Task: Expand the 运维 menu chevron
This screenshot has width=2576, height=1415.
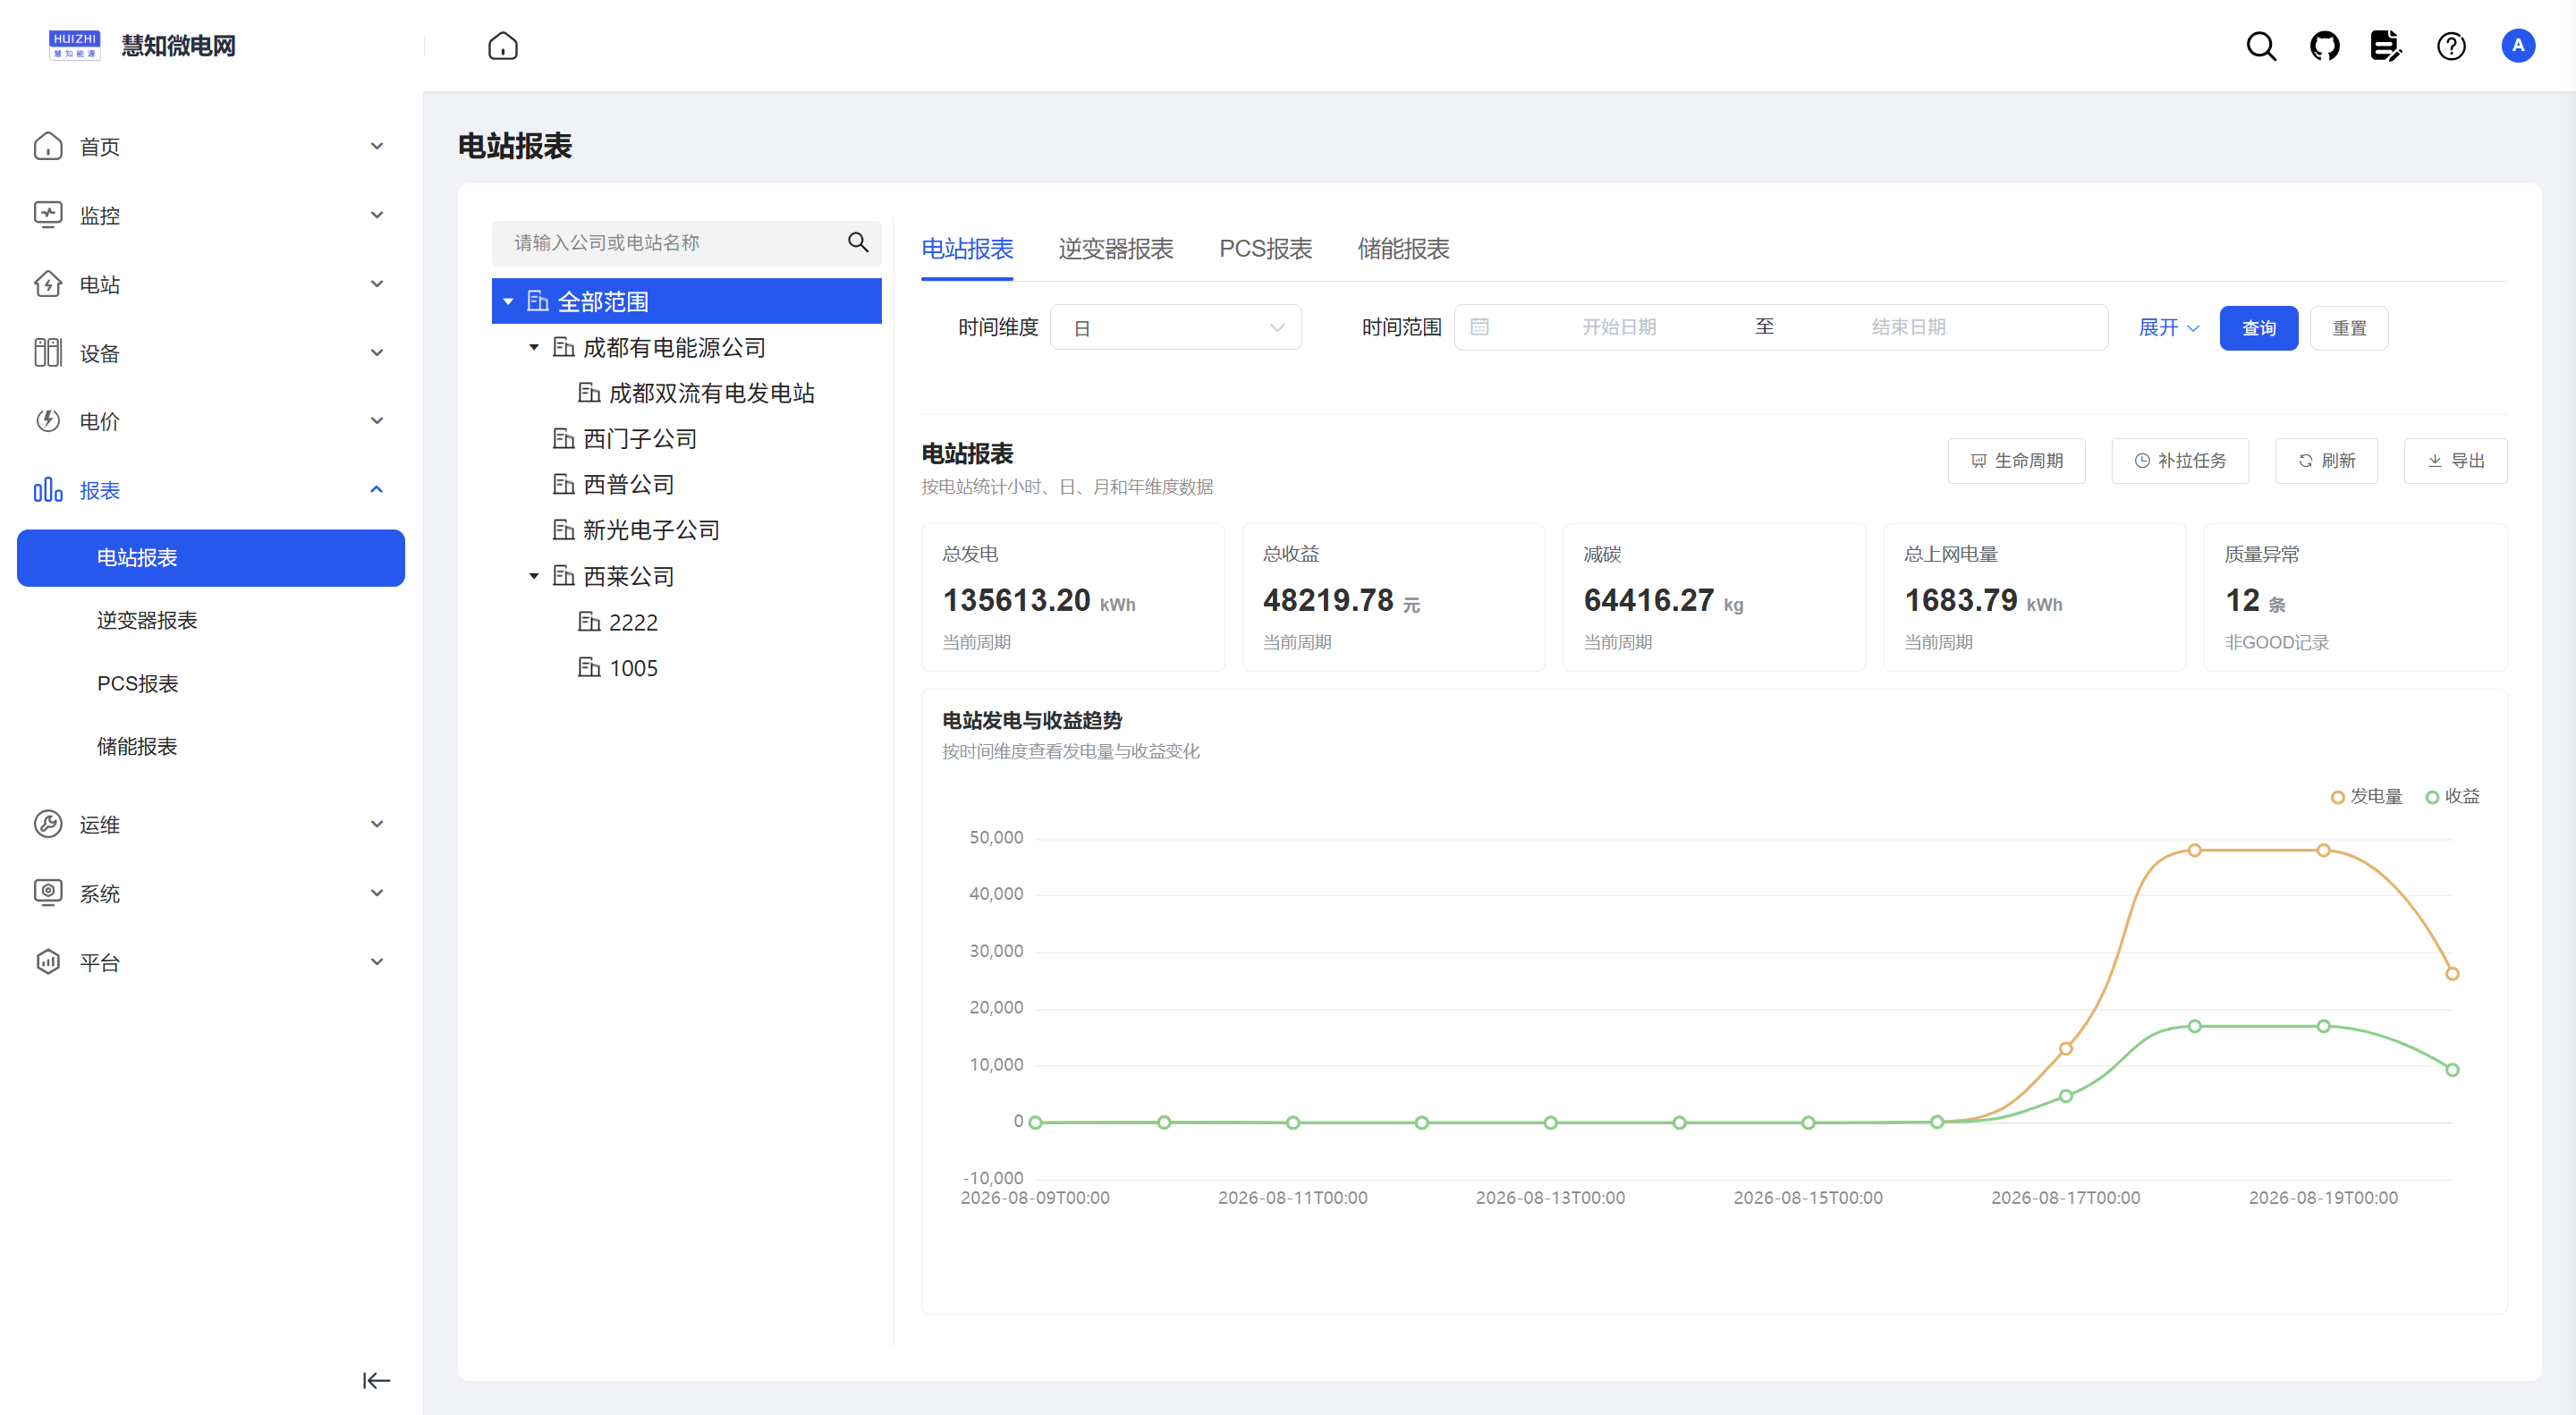Action: [x=377, y=824]
